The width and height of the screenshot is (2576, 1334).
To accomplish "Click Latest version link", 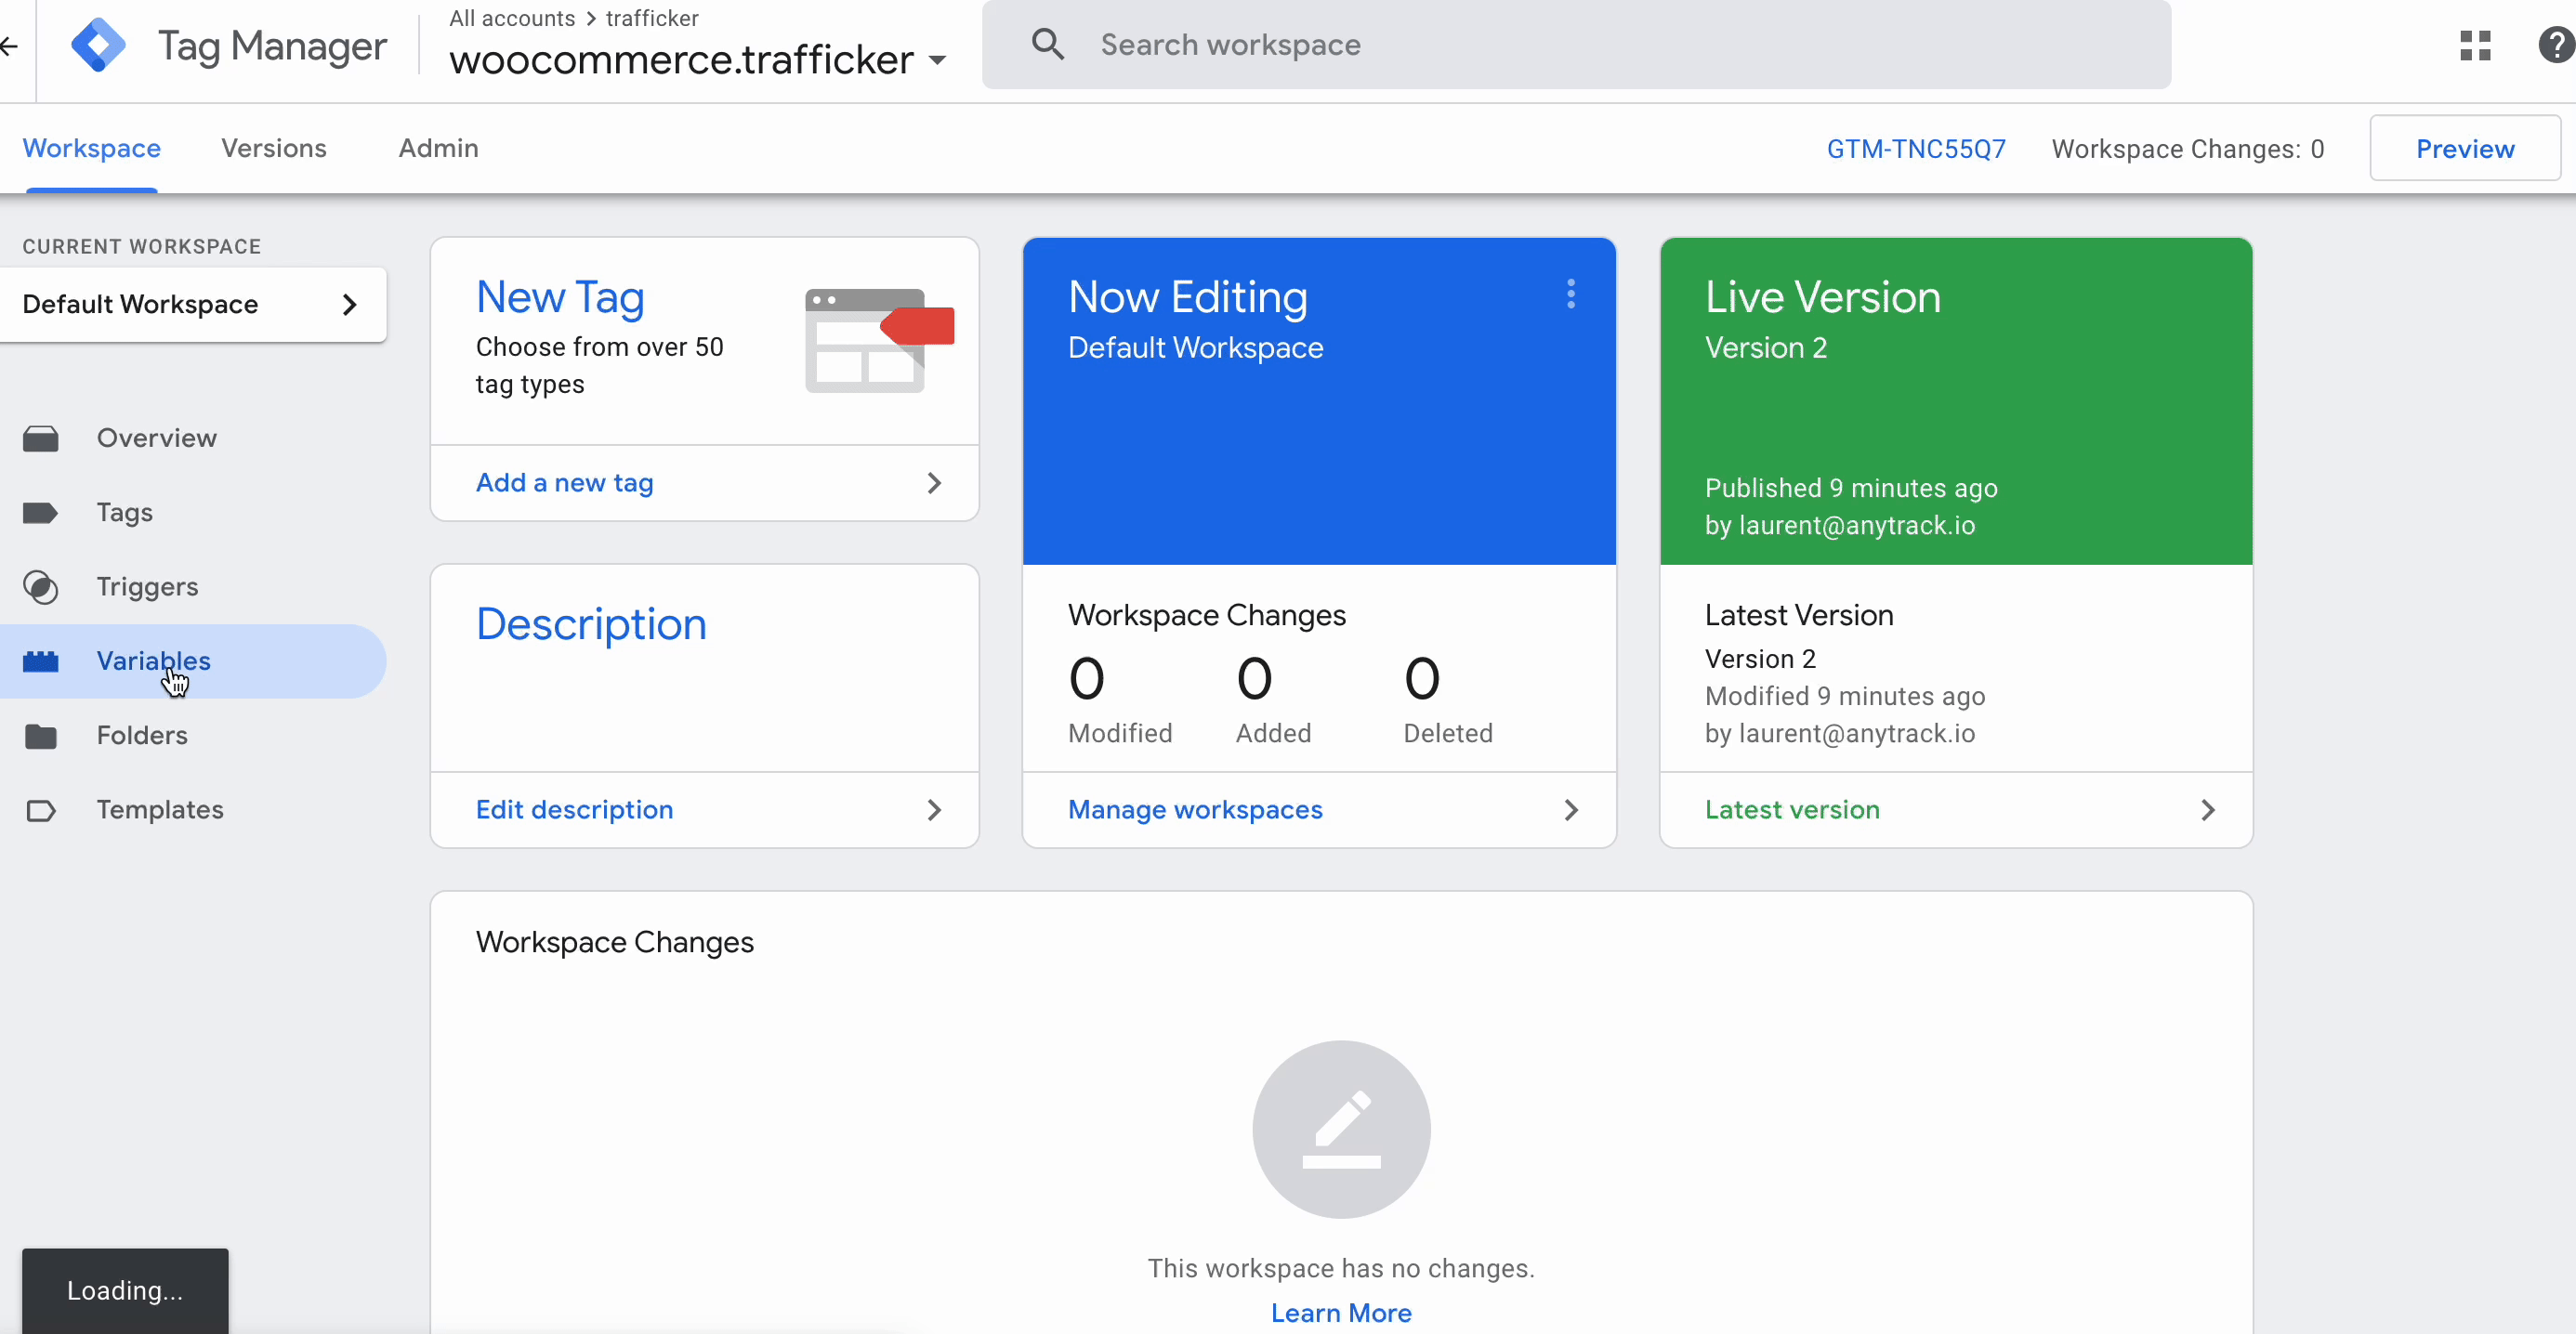I will pyautogui.click(x=1792, y=810).
